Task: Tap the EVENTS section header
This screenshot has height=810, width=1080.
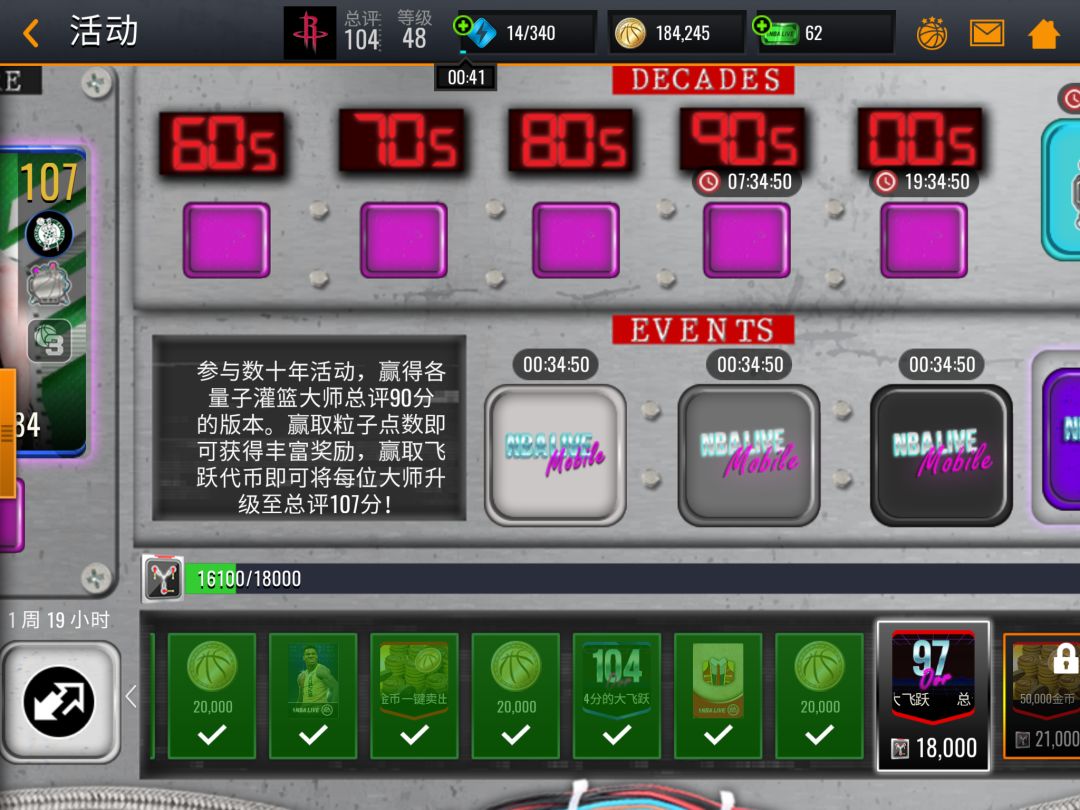Action: point(703,330)
